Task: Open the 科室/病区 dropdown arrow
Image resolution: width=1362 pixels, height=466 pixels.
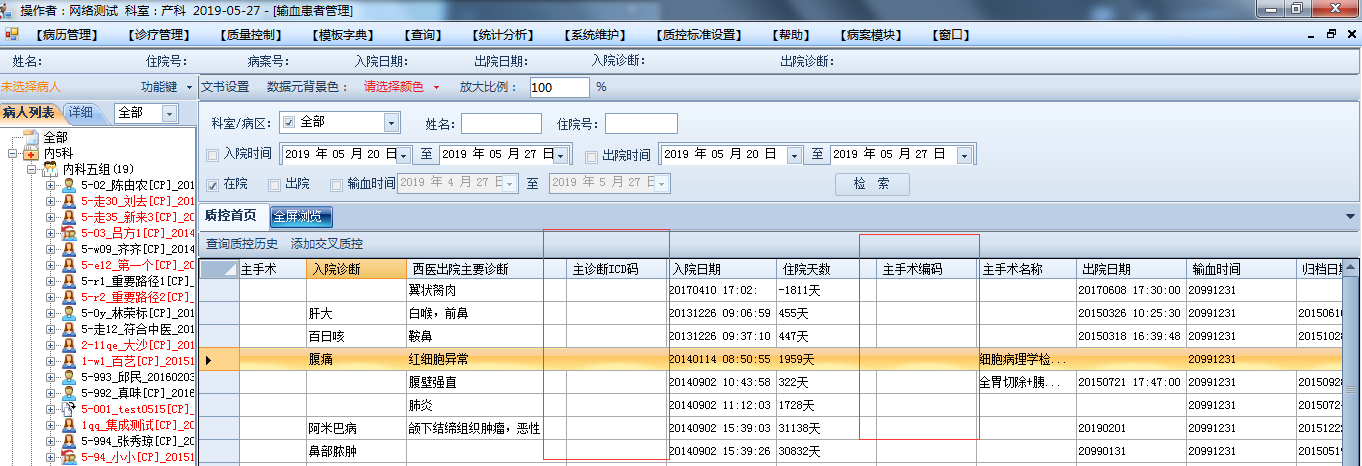Action: (392, 123)
